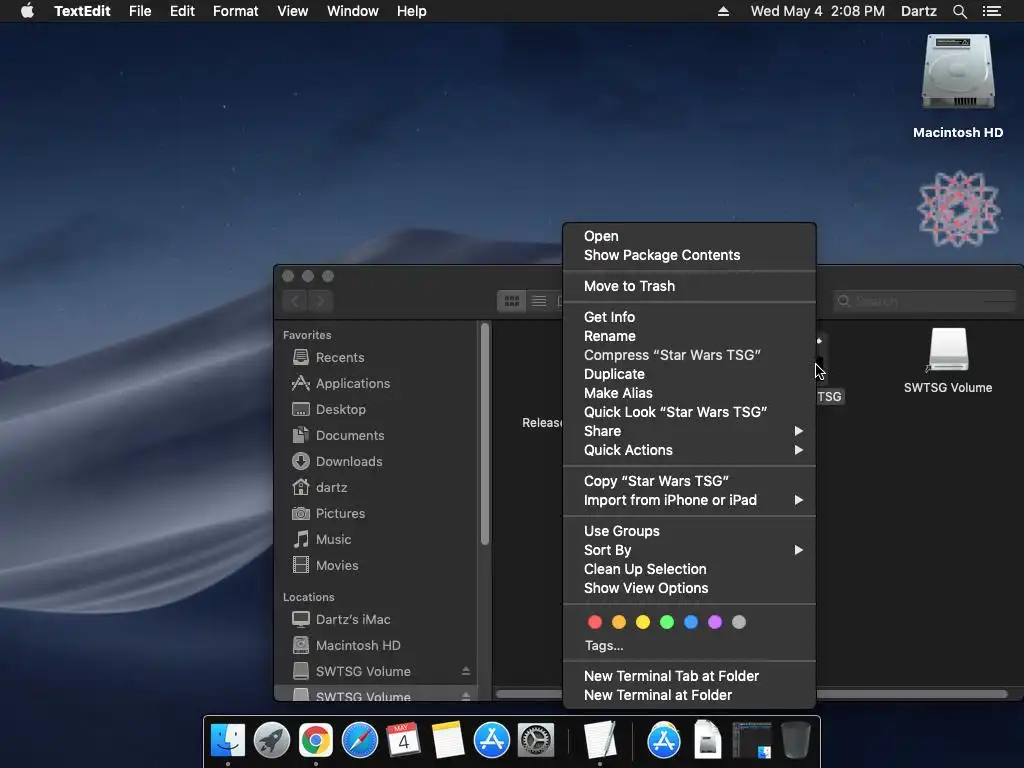This screenshot has width=1024, height=768.
Task: Select Macintosh HD in Finder sidebar
Action: pyautogui.click(x=358, y=645)
